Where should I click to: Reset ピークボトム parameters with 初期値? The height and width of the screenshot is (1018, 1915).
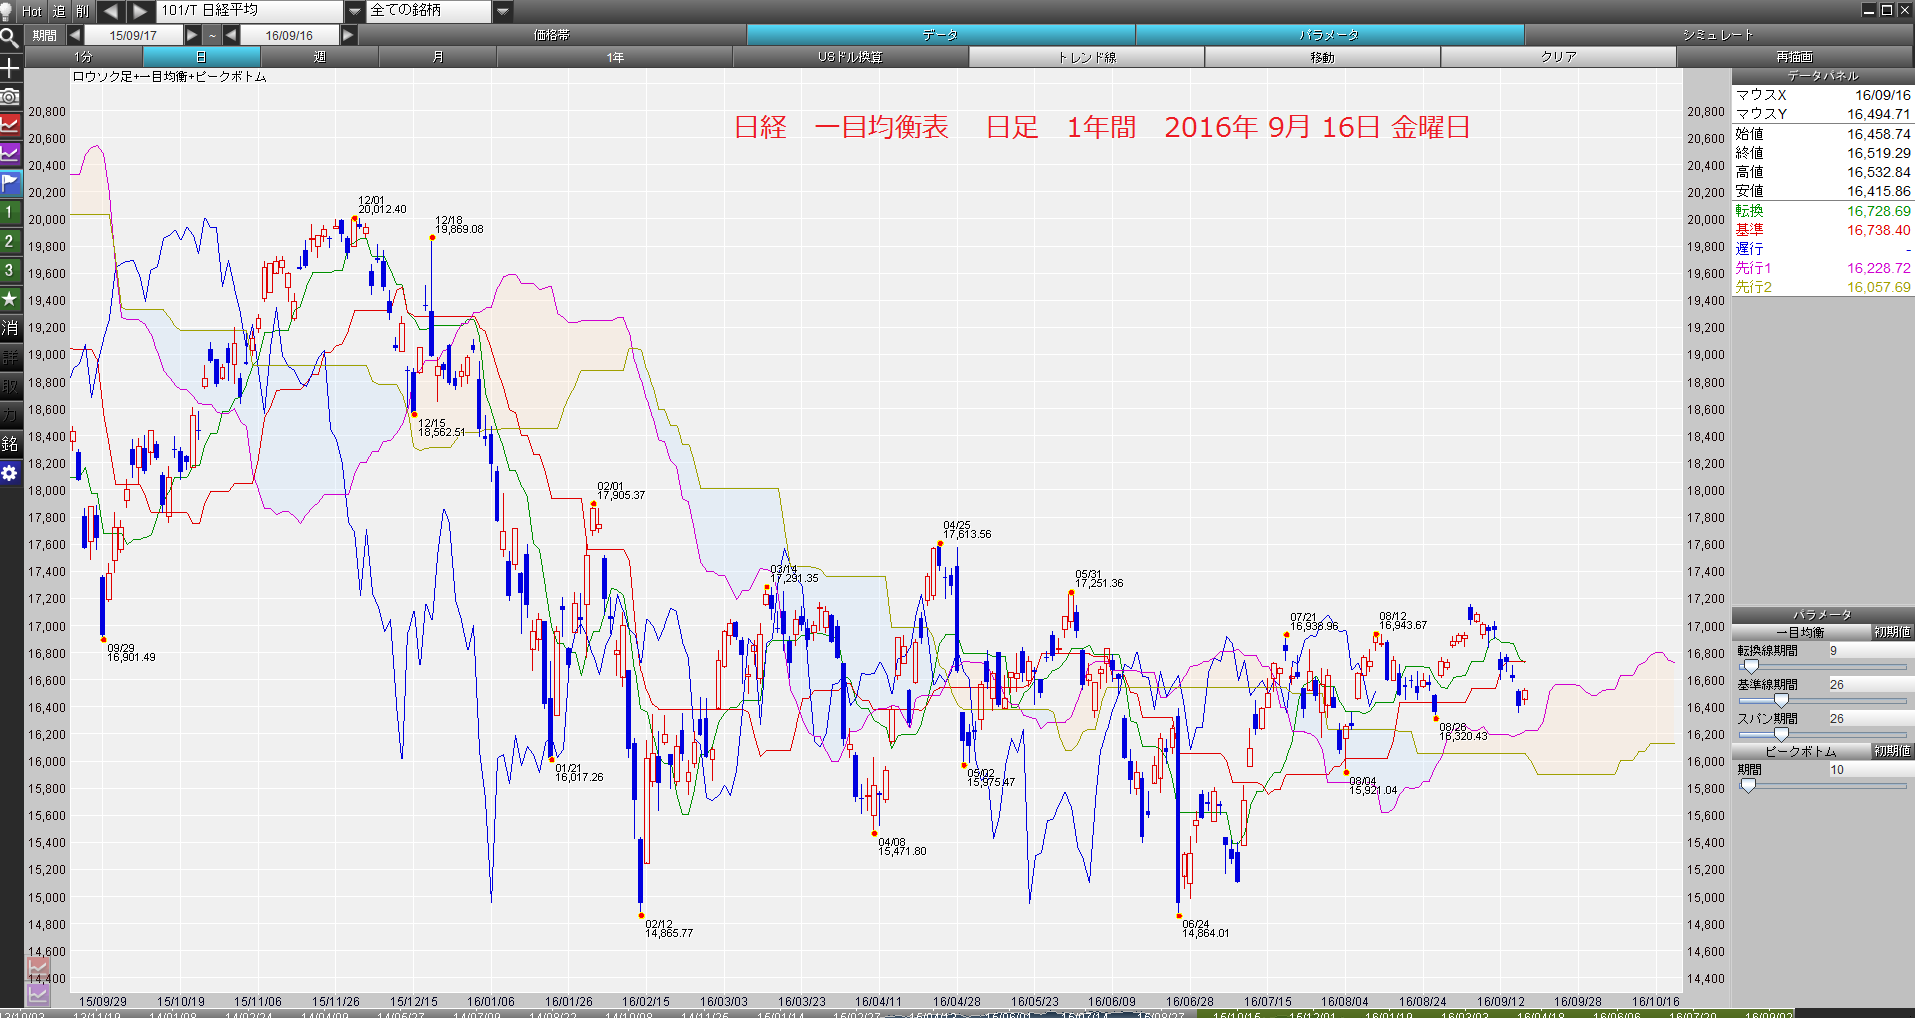1892,751
